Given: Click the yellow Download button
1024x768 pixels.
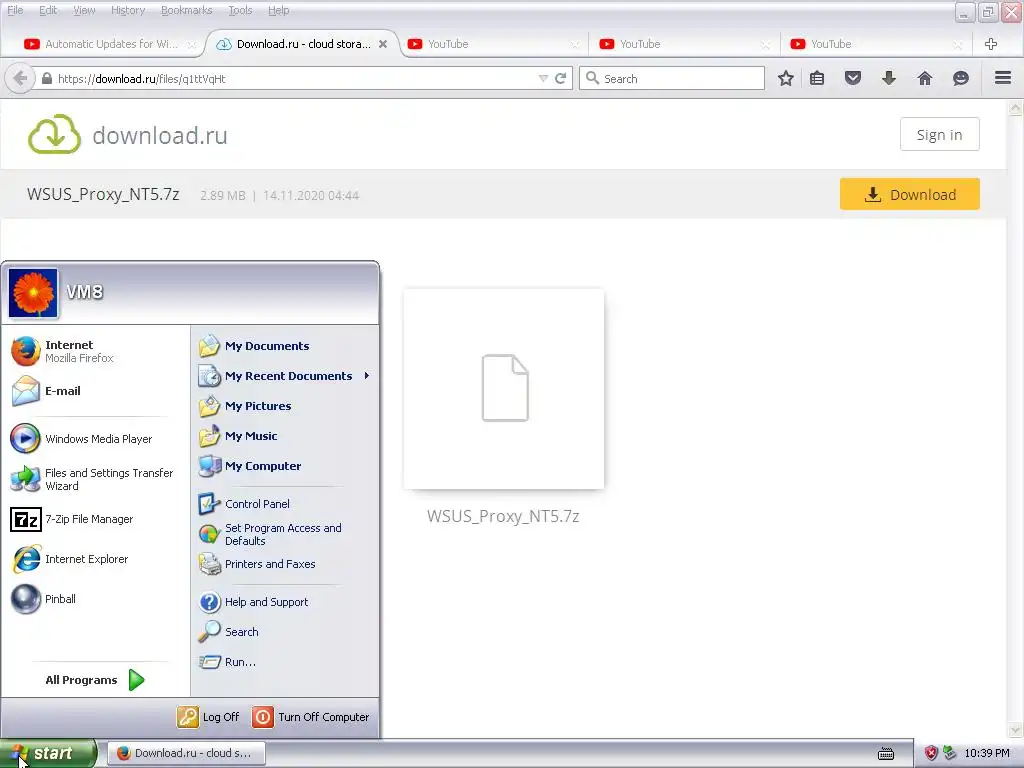Looking at the screenshot, I should pyautogui.click(x=910, y=194).
